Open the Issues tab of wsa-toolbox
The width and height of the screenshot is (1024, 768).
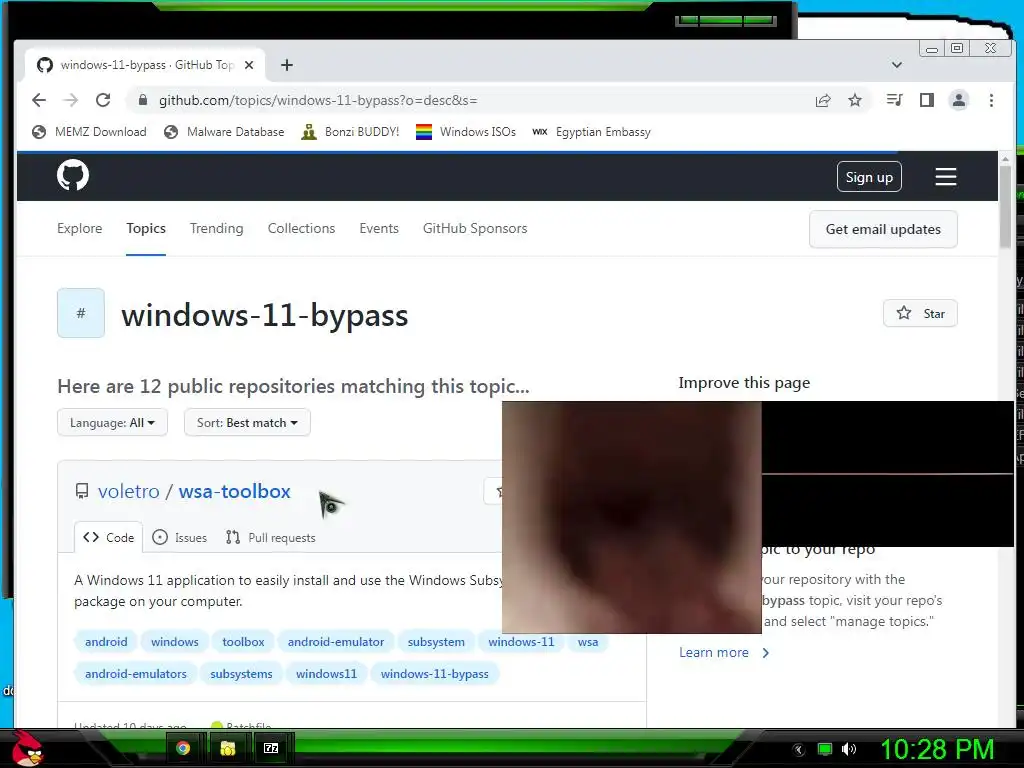click(180, 537)
